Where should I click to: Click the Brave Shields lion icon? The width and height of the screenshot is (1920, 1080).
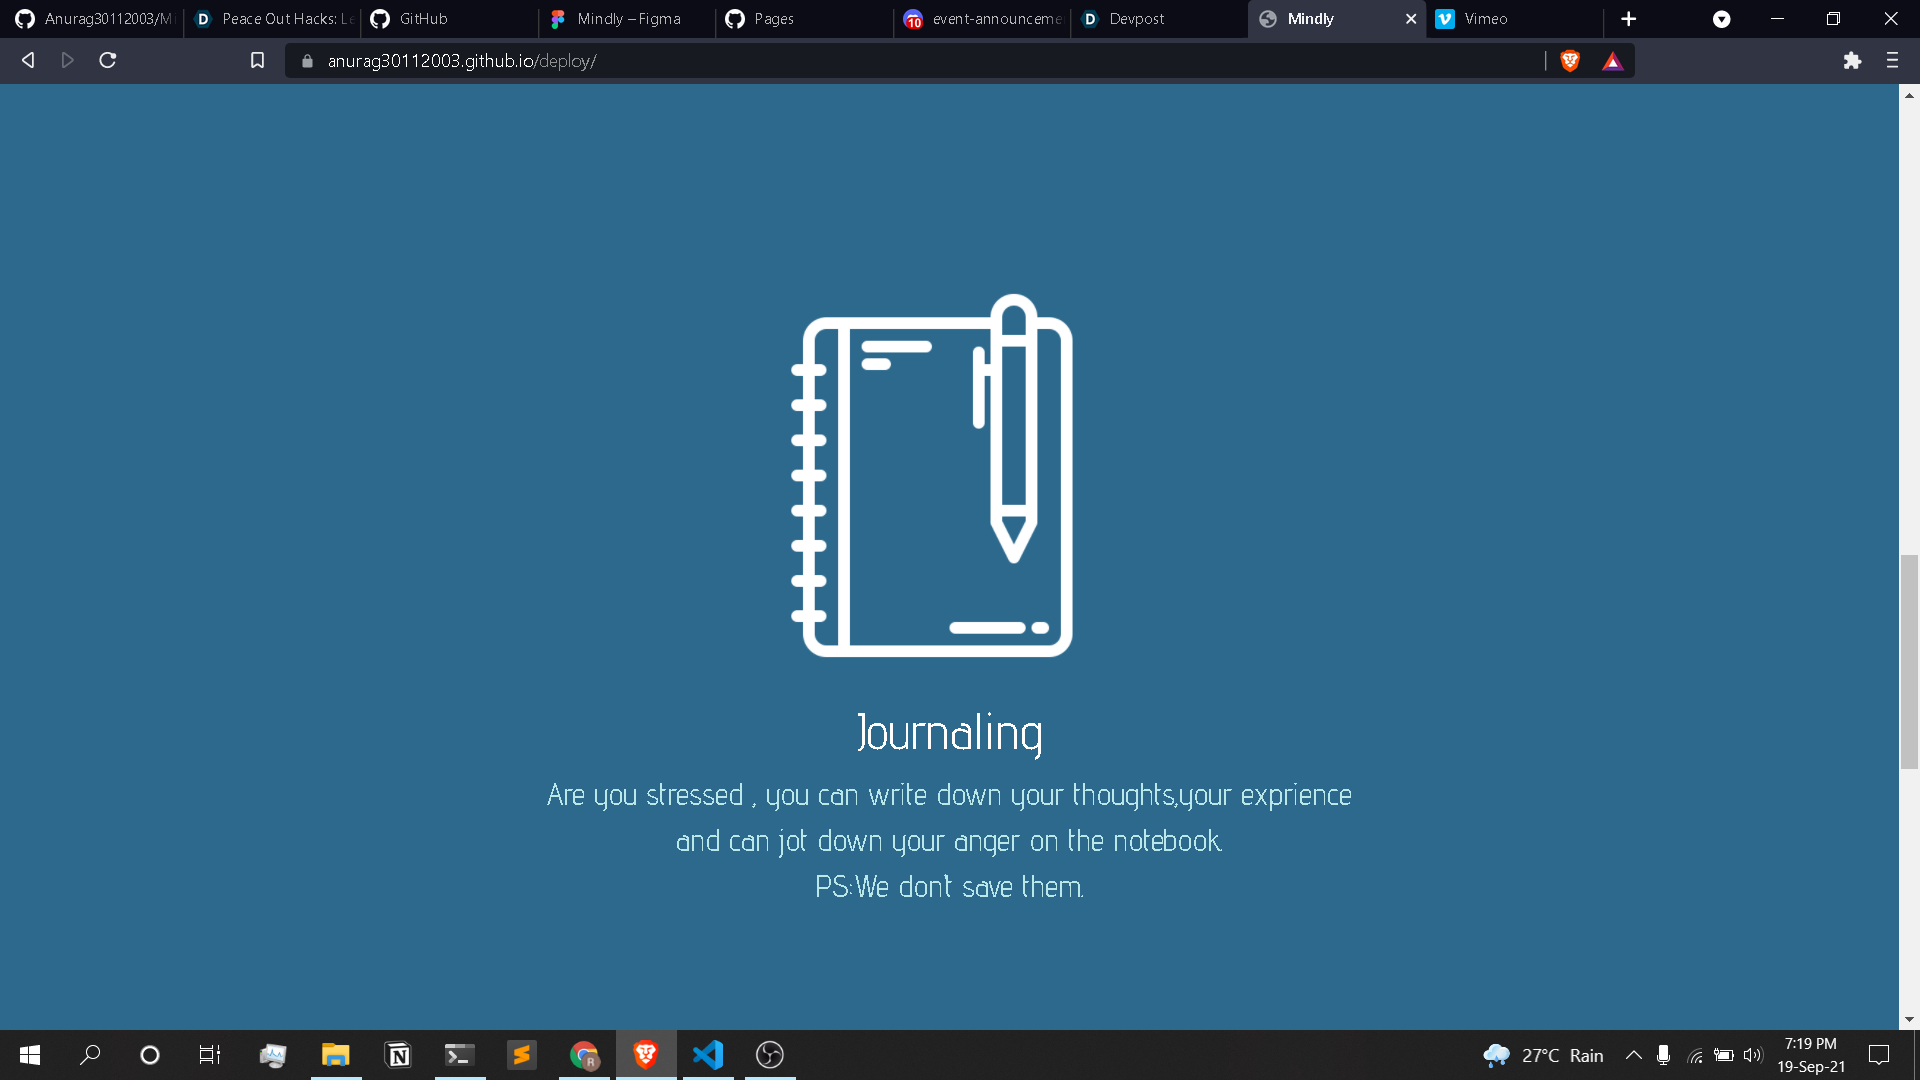1570,61
